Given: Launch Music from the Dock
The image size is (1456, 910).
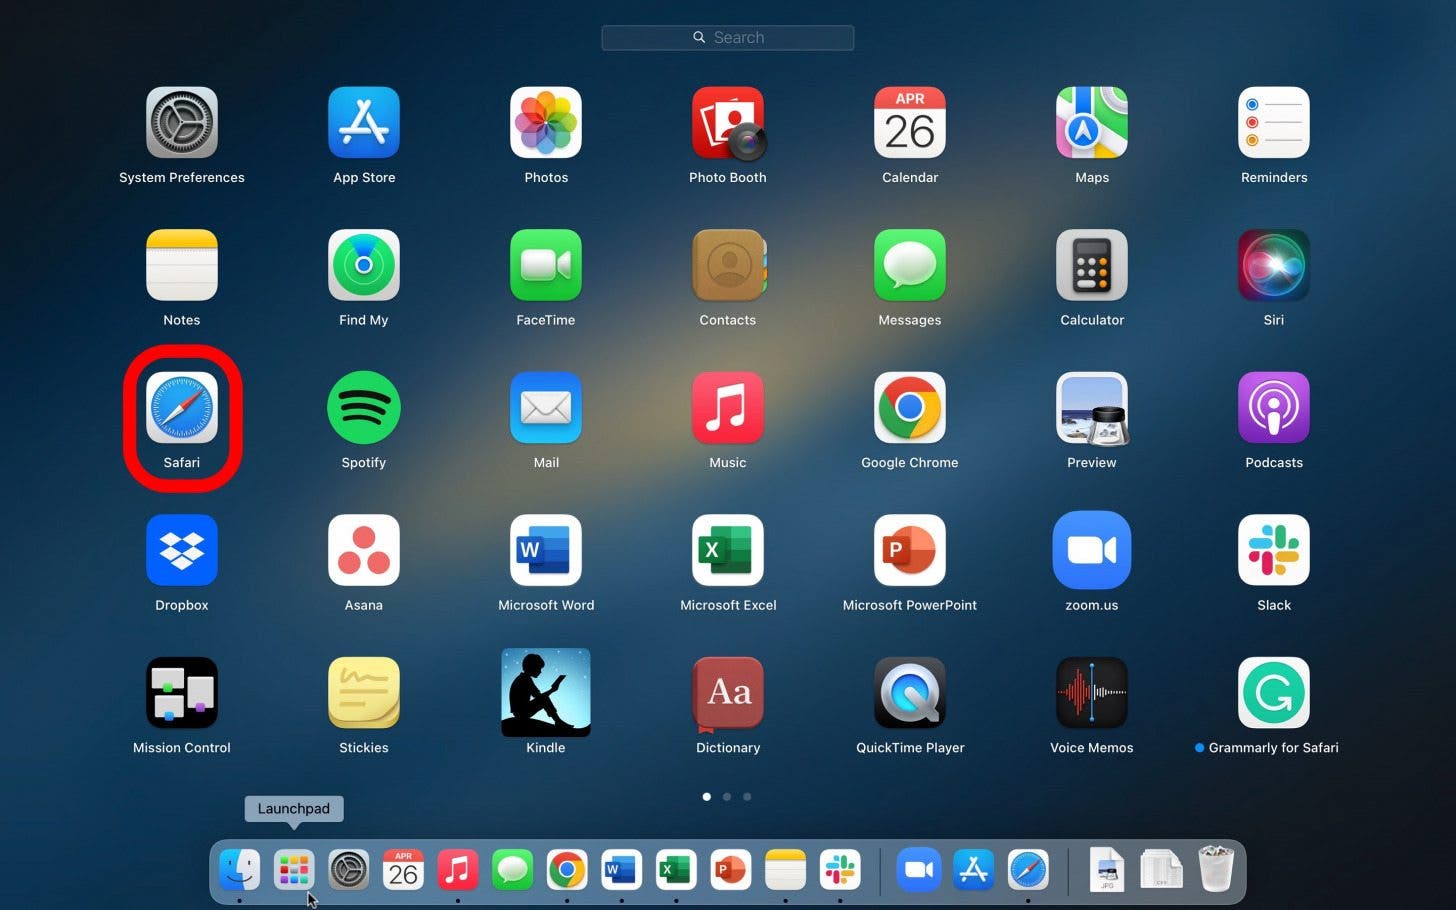Looking at the screenshot, I should (458, 870).
